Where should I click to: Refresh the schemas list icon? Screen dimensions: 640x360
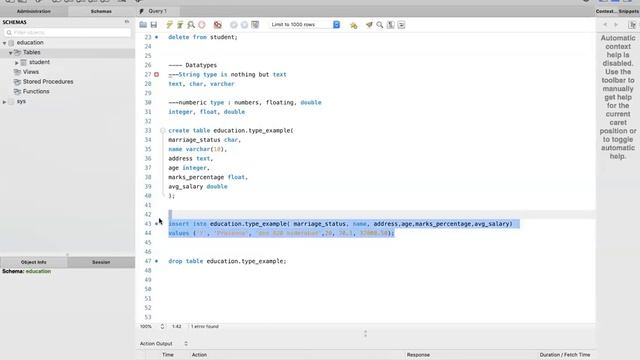pyautogui.click(x=127, y=22)
